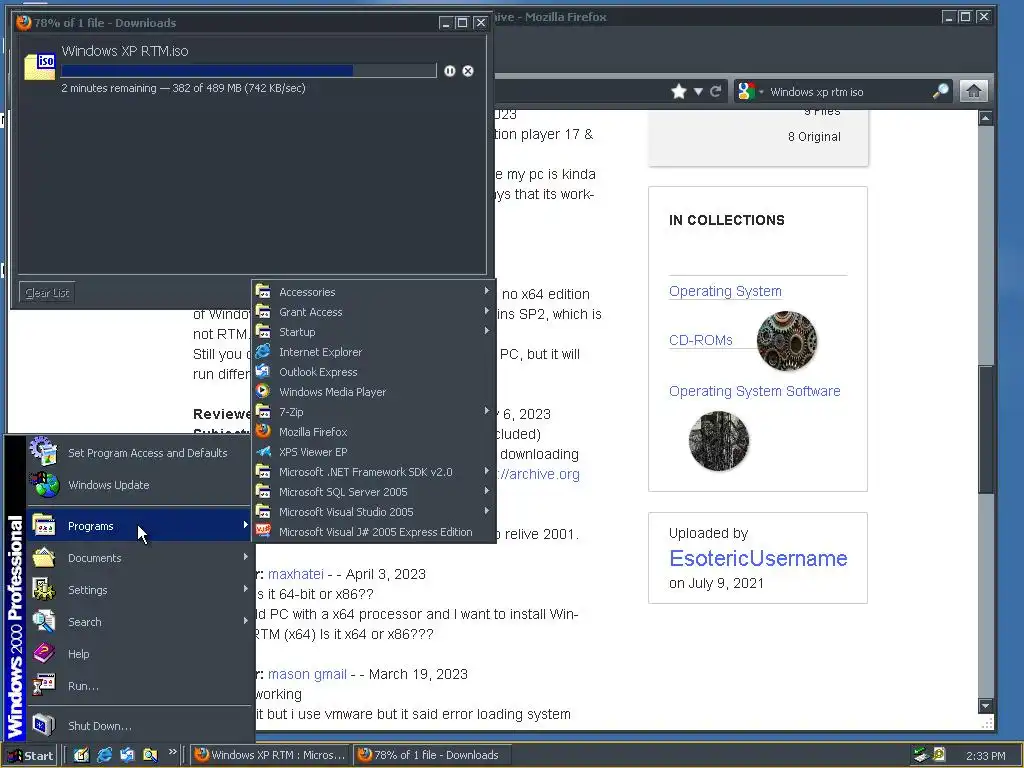The height and width of the screenshot is (768, 1024).
Task: Click the XPS Viewer EP icon
Action: [263, 451]
